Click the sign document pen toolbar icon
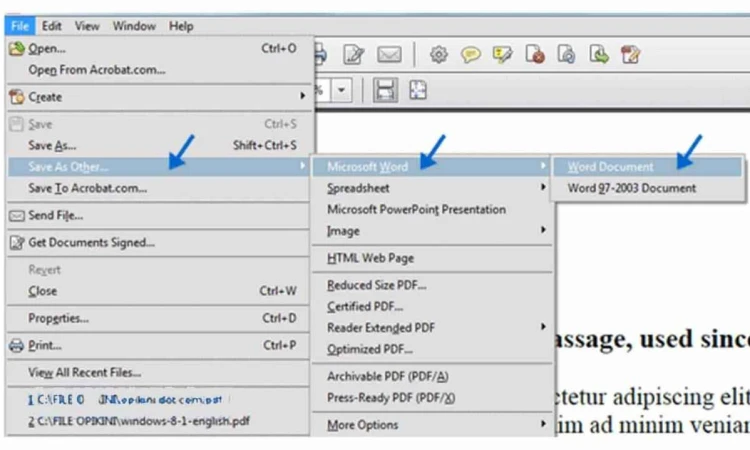750x450 pixels. click(x=353, y=55)
